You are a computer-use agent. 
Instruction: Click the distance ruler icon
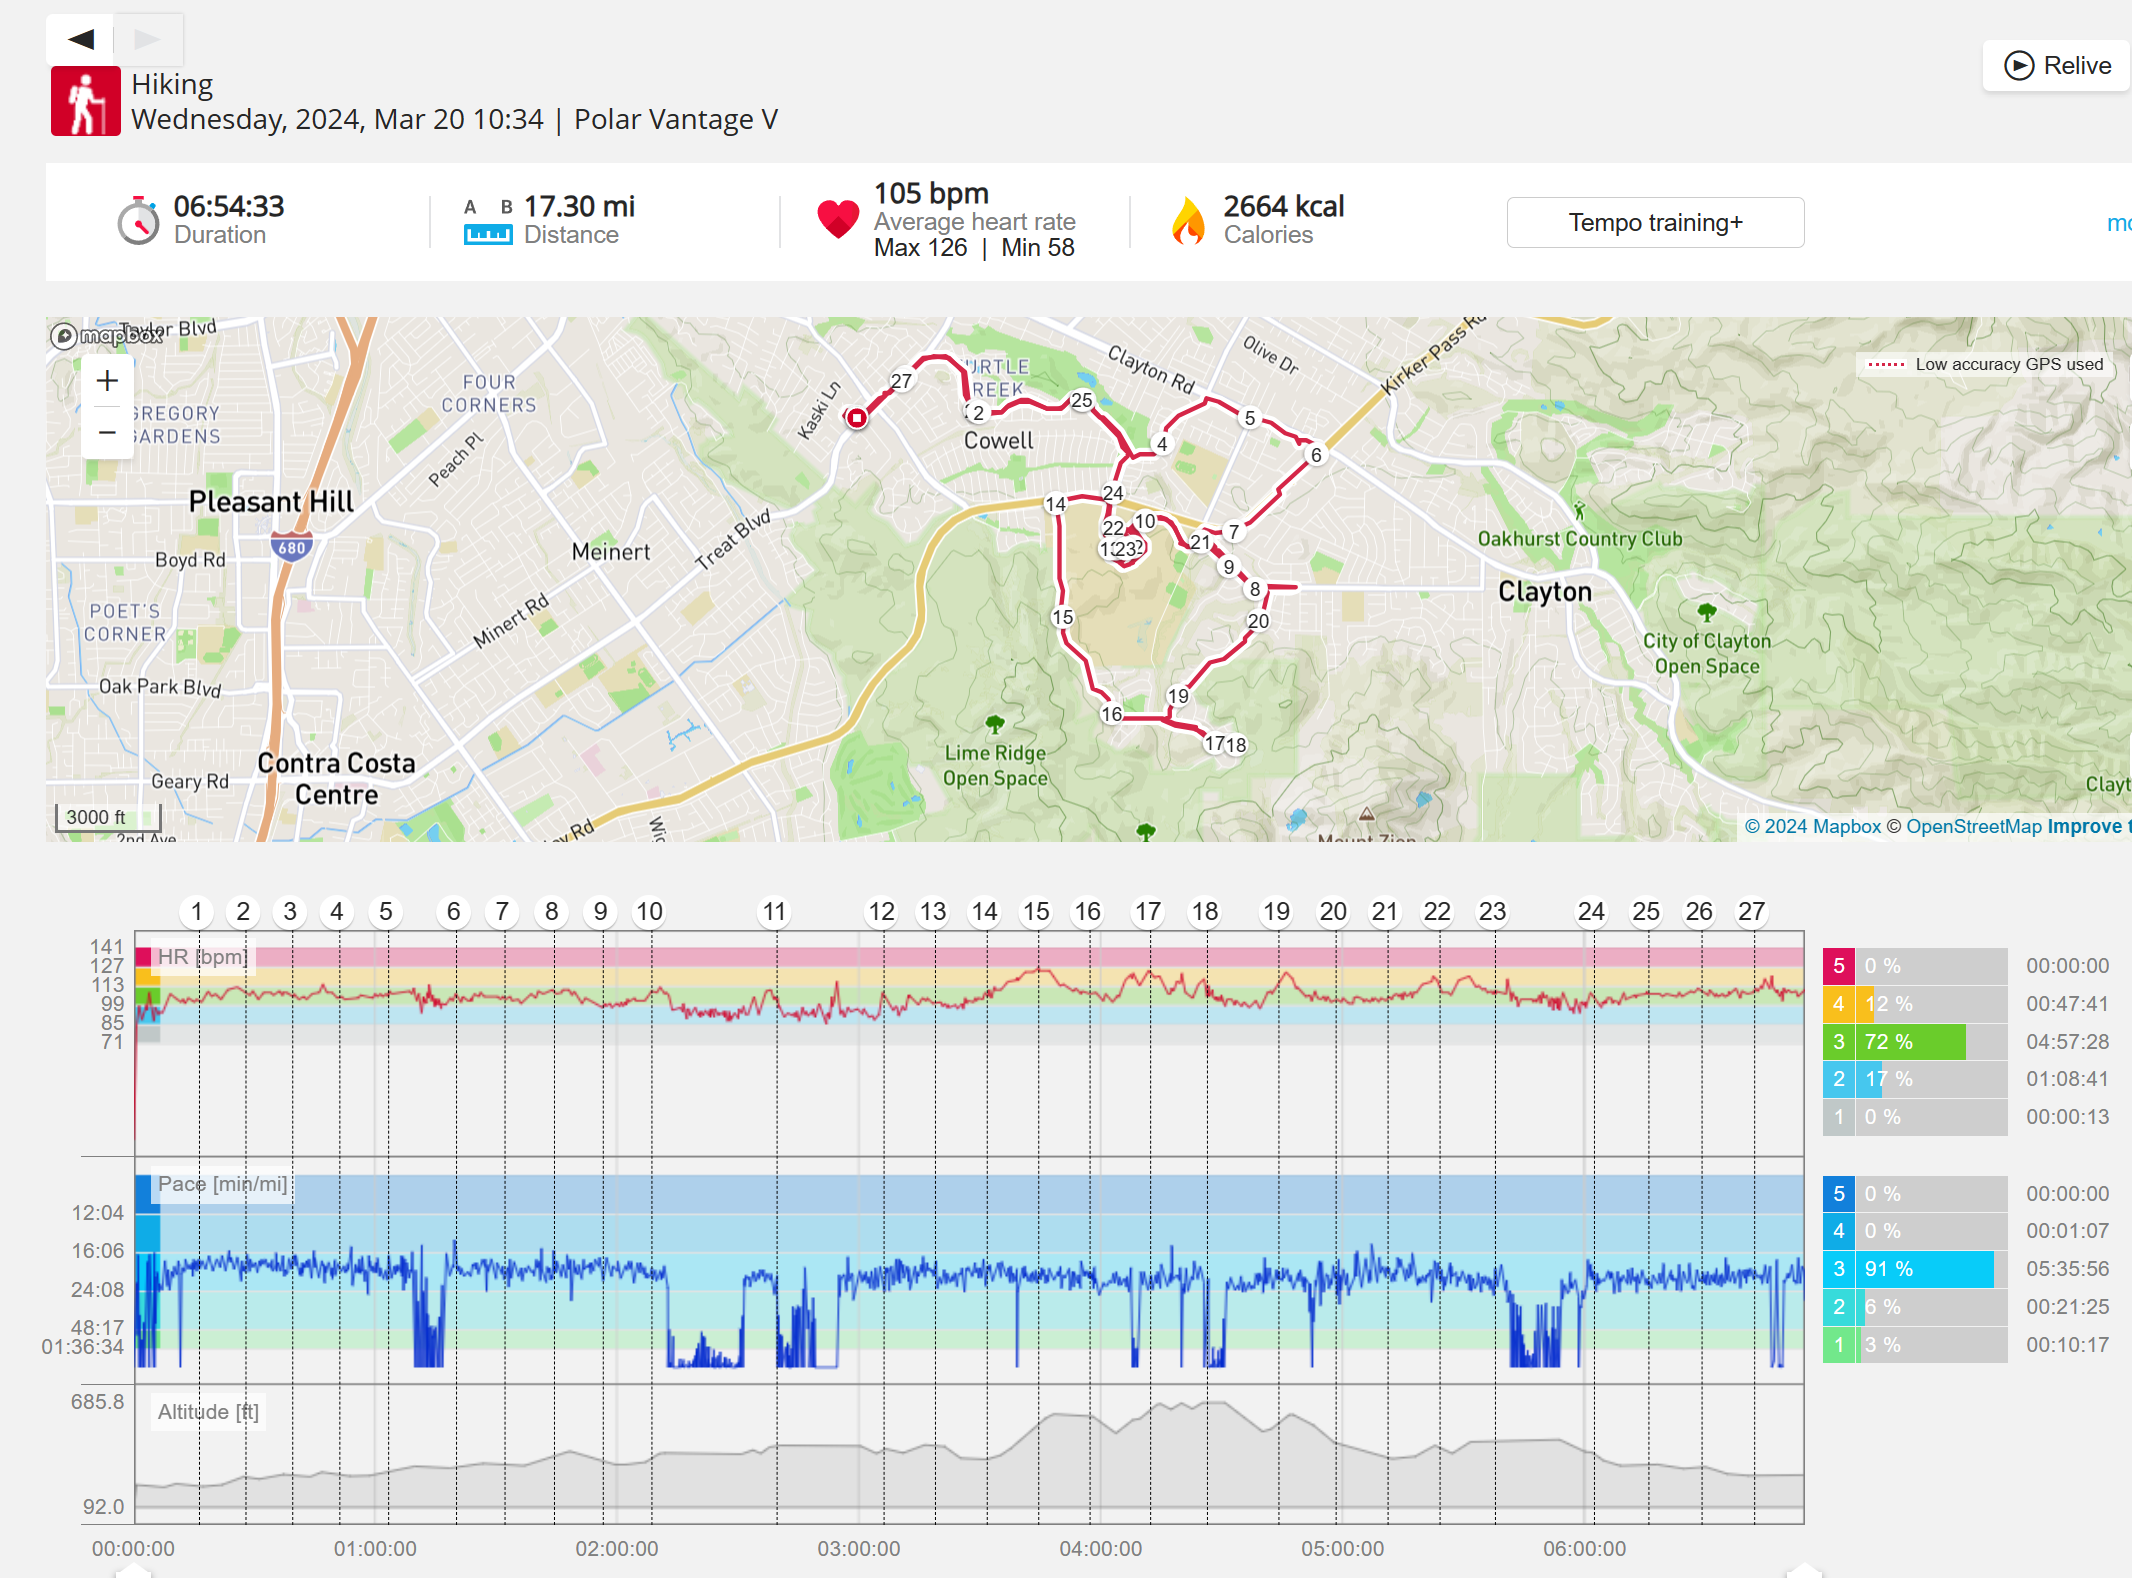click(488, 234)
